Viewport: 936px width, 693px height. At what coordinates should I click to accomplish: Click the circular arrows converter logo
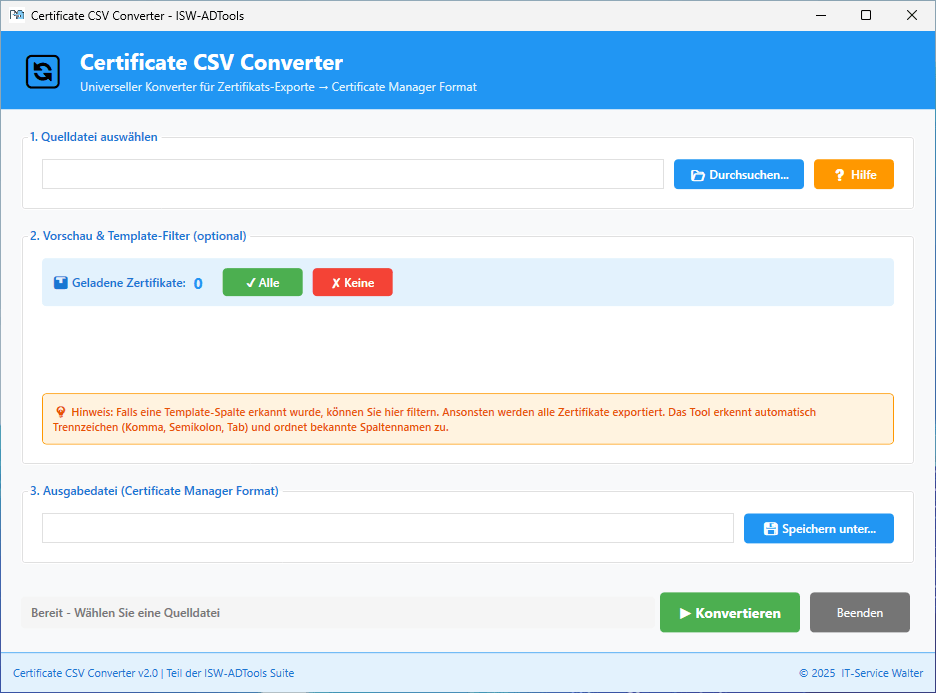tap(43, 71)
